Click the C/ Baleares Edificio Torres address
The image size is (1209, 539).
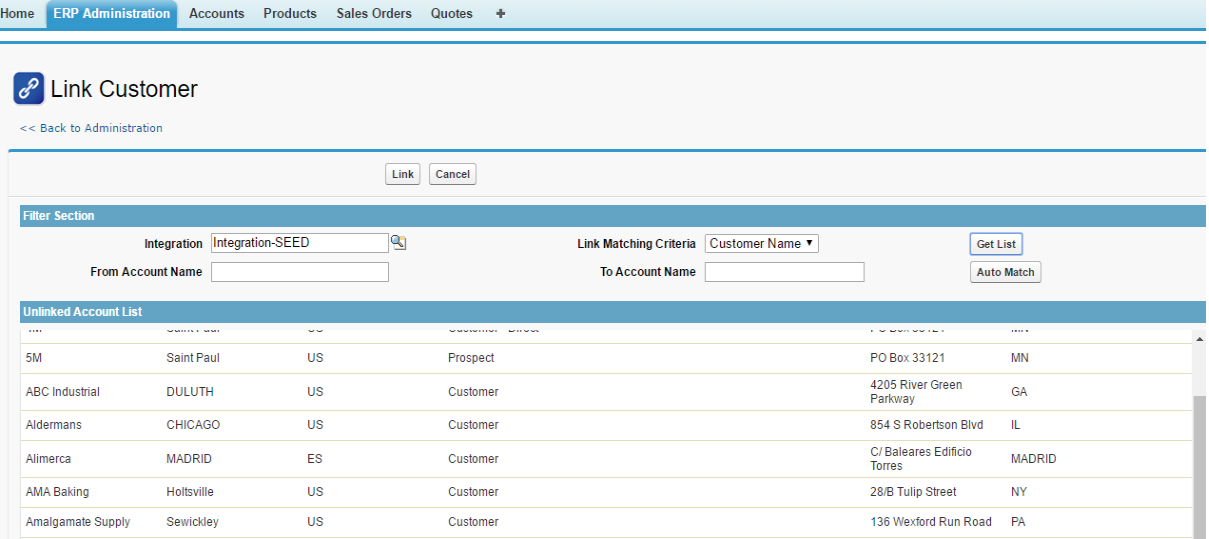tap(921, 459)
